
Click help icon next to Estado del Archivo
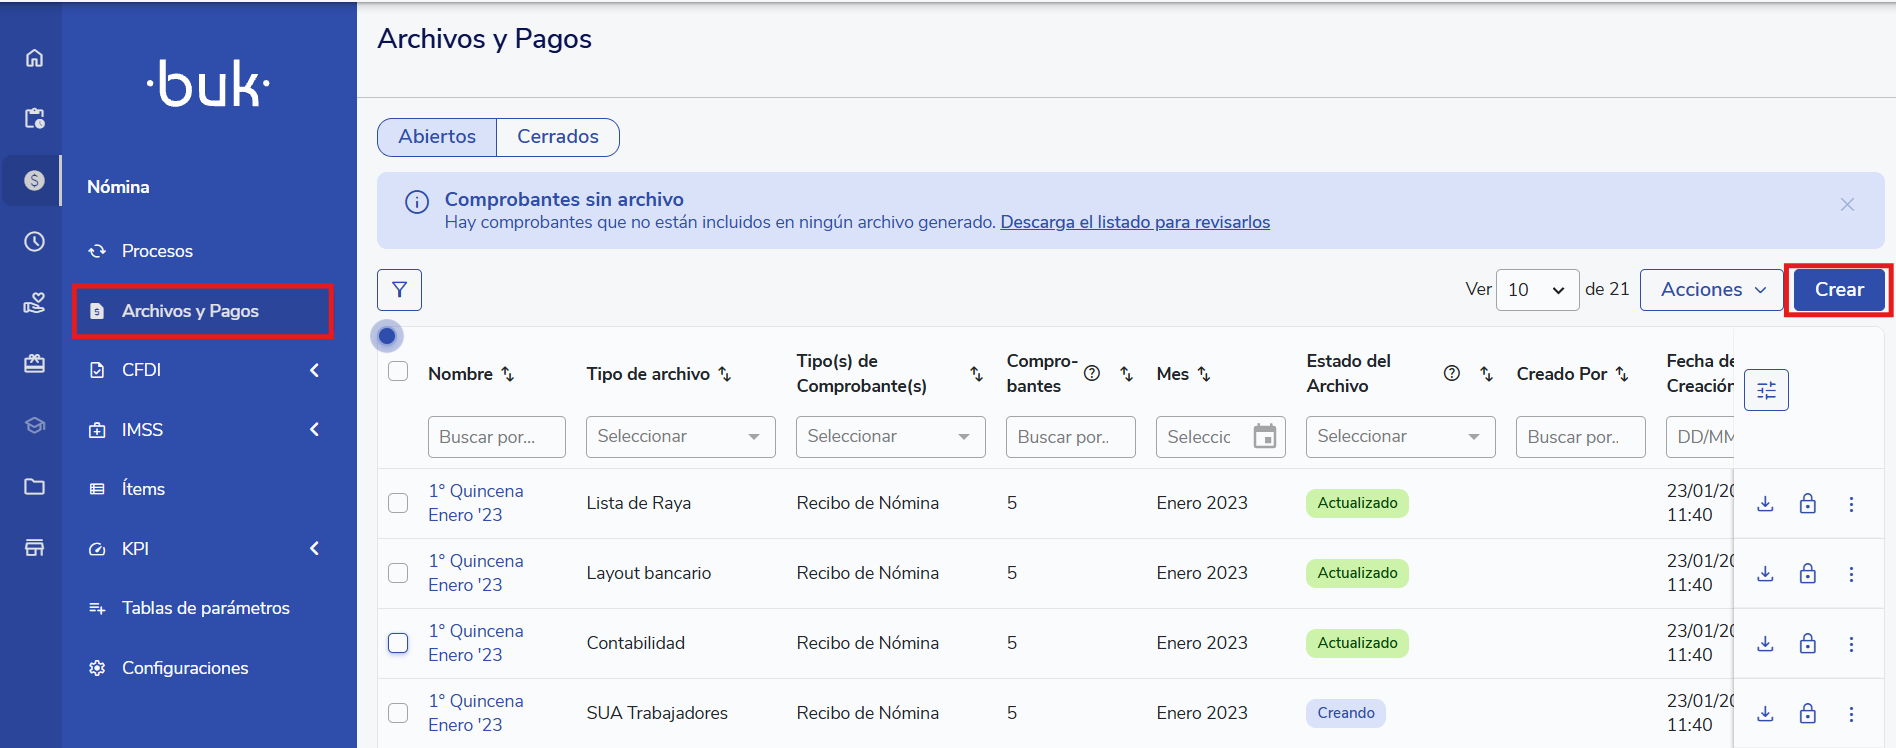(x=1452, y=373)
